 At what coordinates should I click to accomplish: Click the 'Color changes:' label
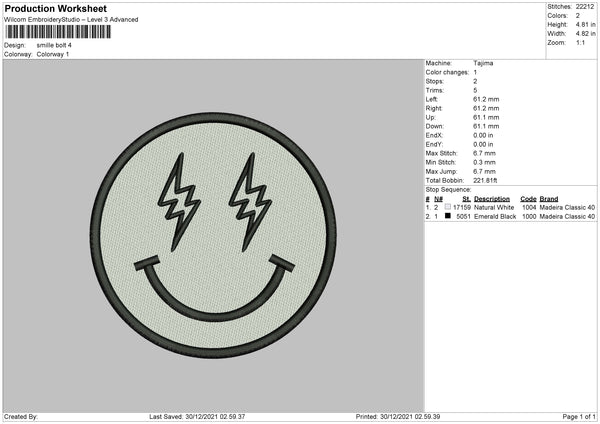pos(447,72)
